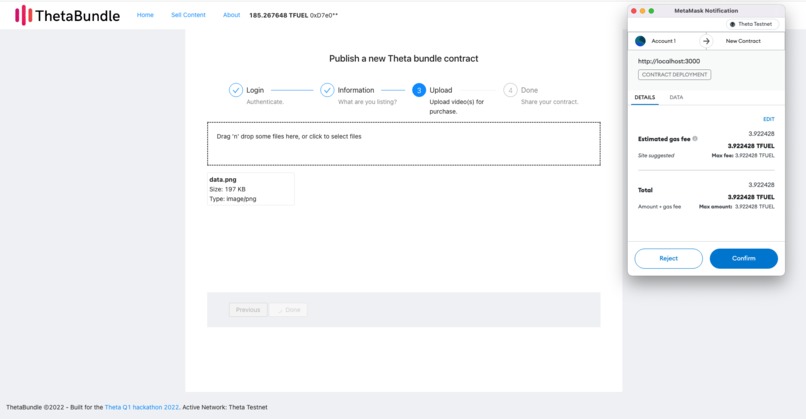The image size is (806, 419).
Task: Click the Login step label
Action: 255,90
